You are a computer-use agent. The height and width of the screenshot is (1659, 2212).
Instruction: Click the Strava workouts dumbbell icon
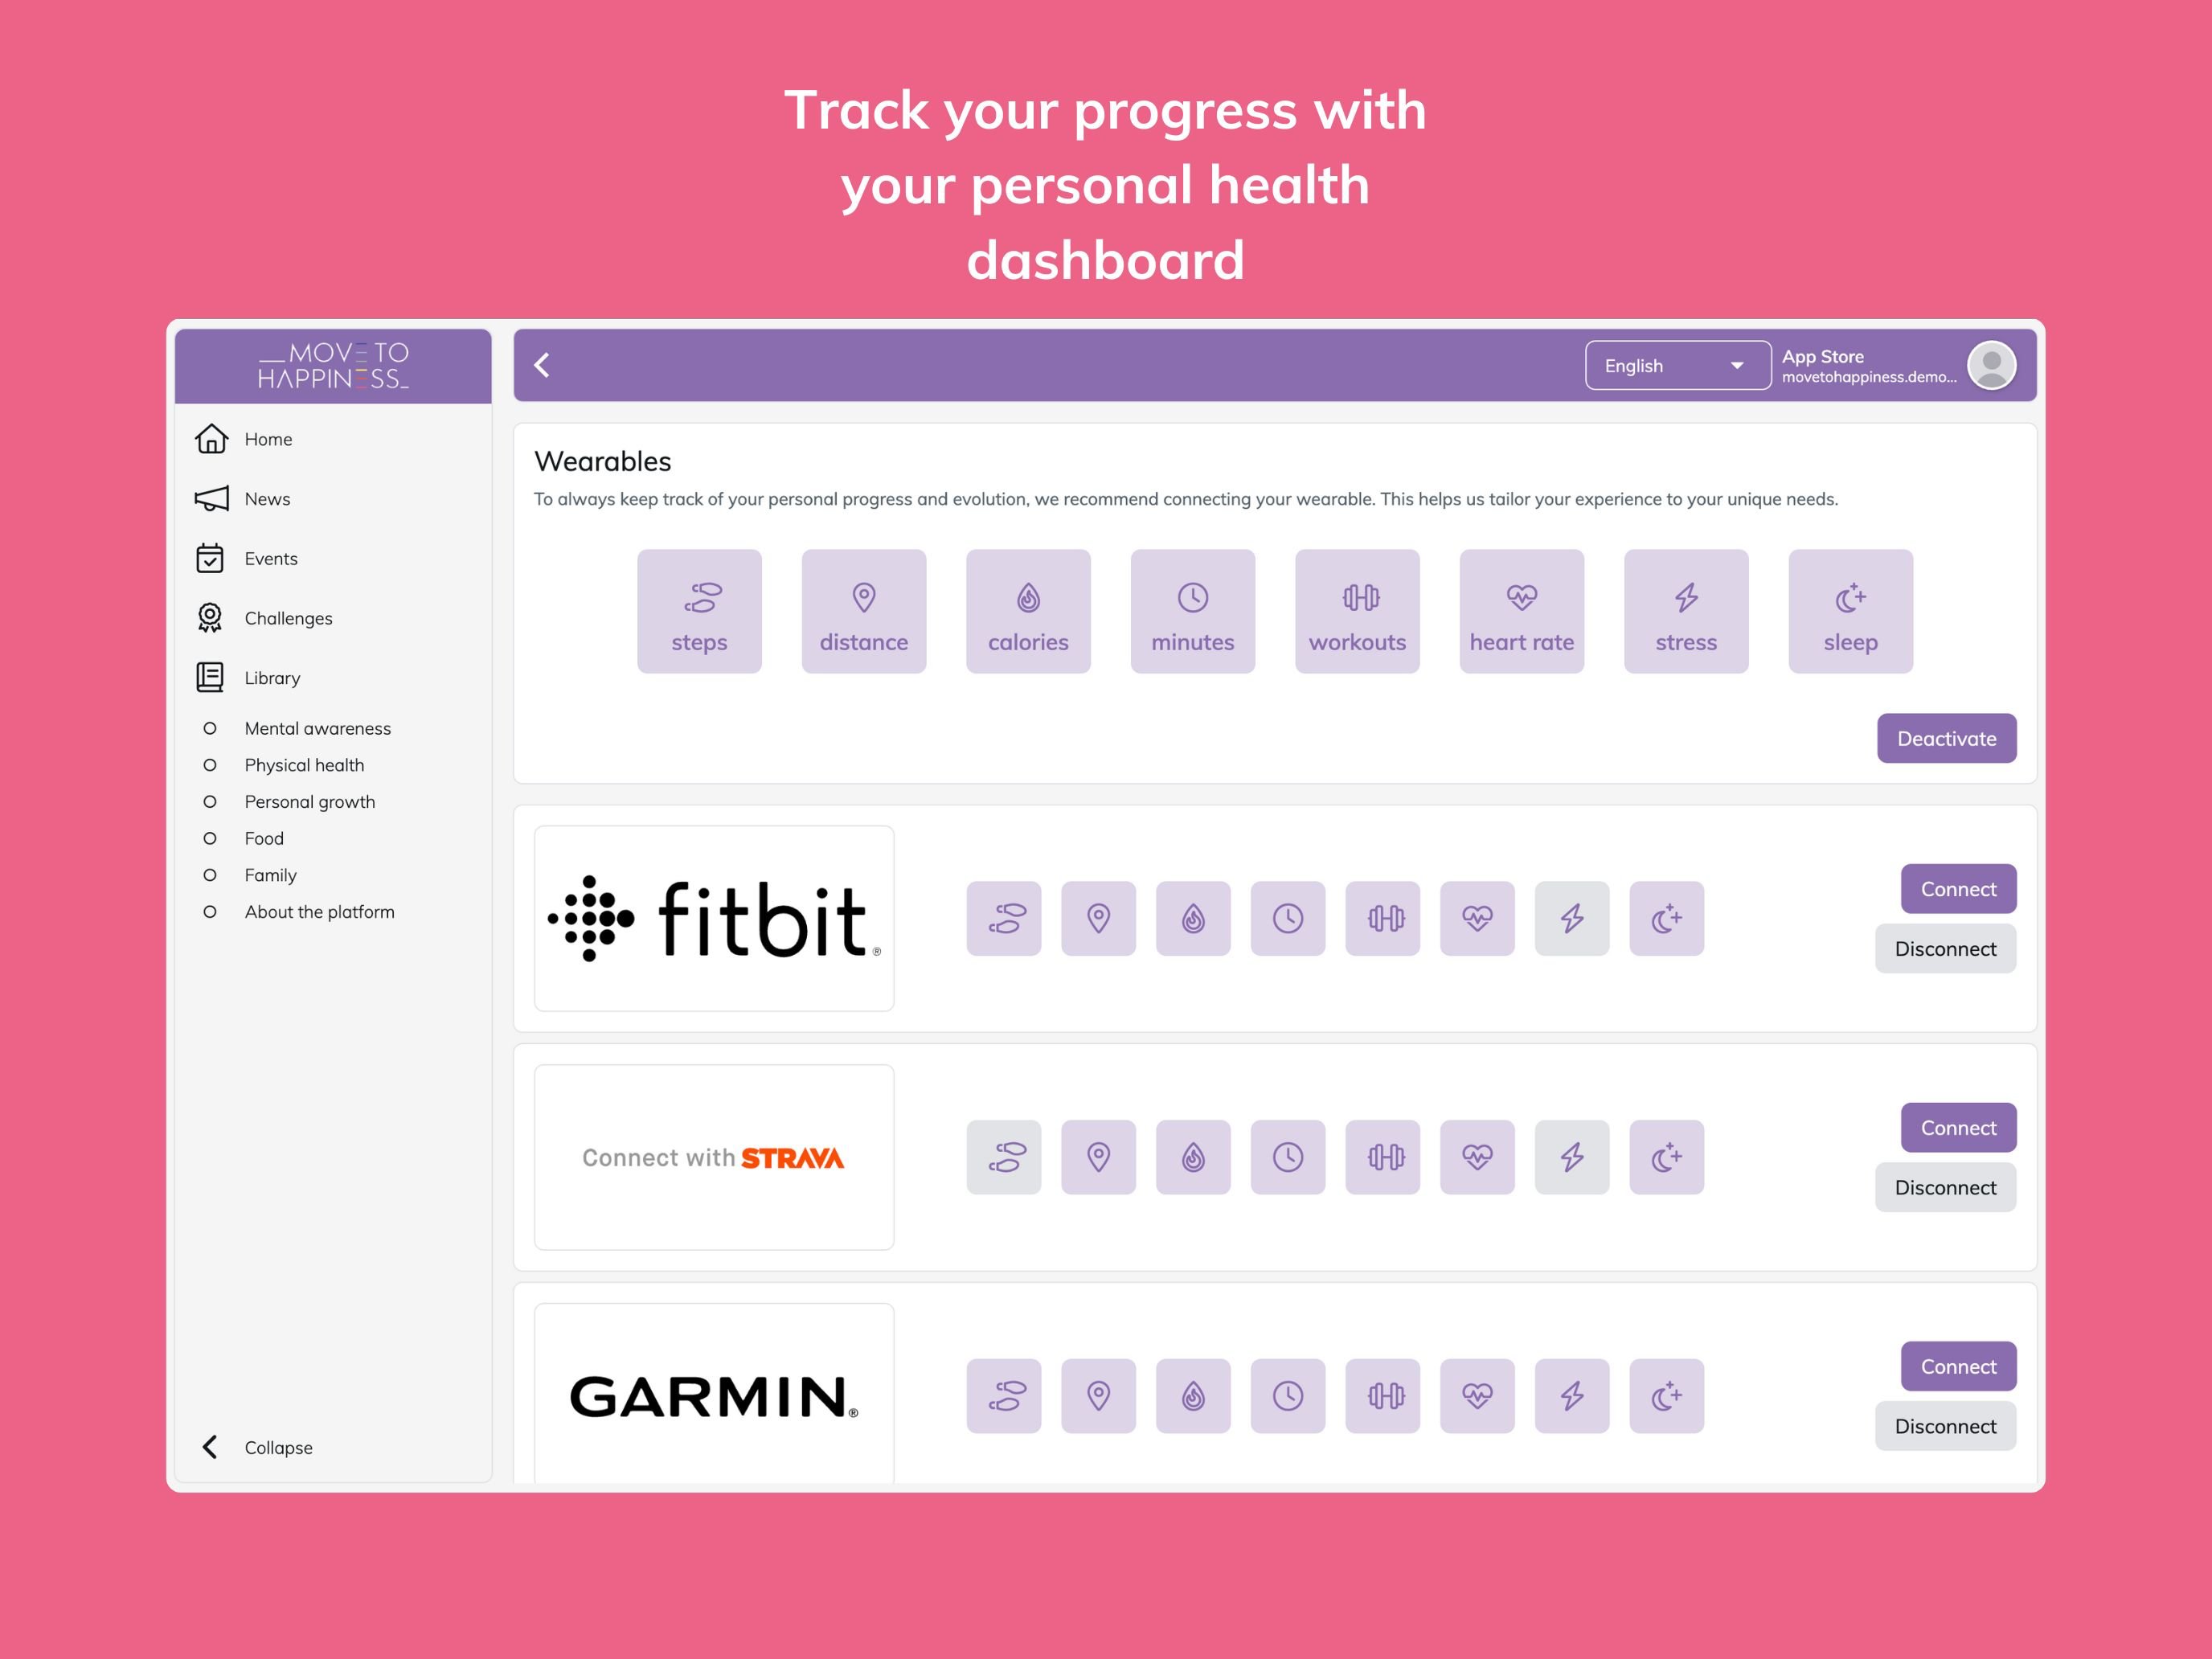(1383, 1157)
